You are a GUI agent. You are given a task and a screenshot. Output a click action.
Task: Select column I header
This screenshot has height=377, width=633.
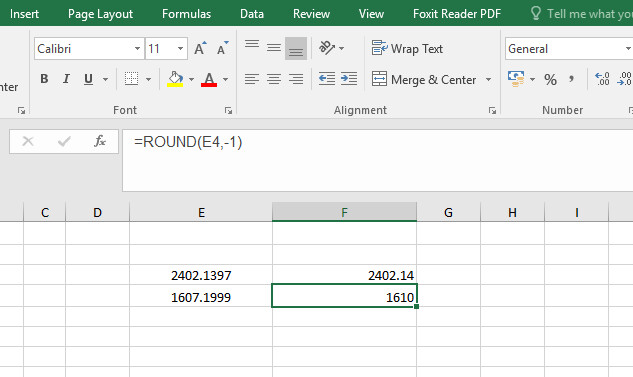pyautogui.click(x=576, y=212)
